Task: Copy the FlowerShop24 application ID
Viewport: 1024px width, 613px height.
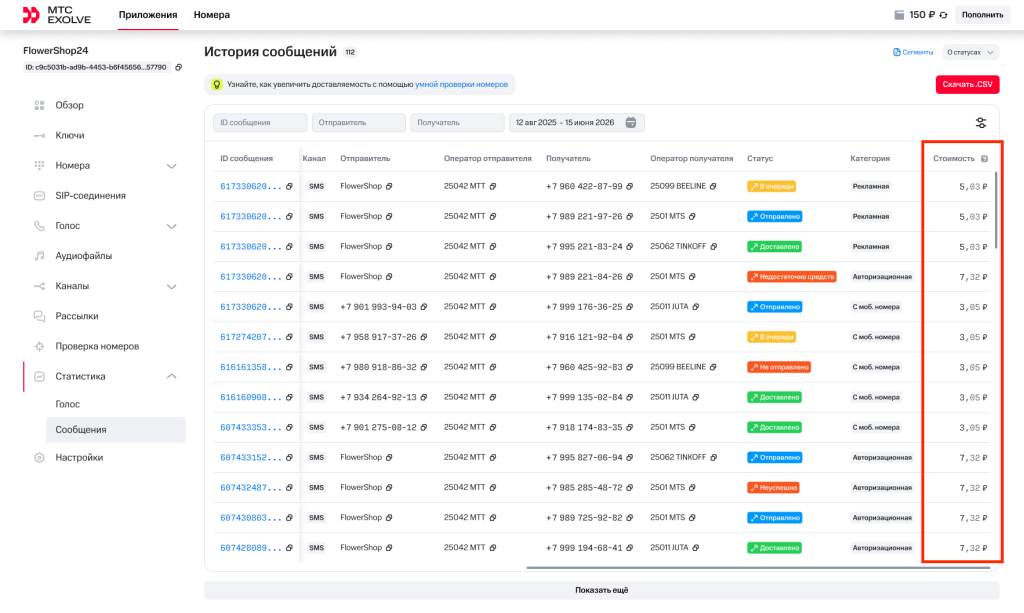Action: [178, 67]
